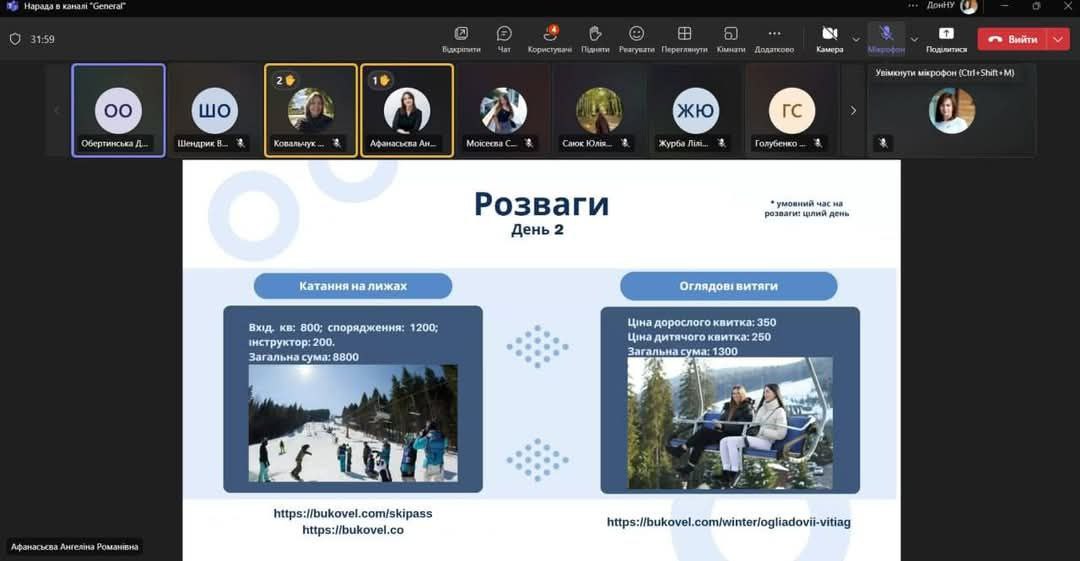
Task: Click the Катання на лижах heading
Action: click(353, 286)
